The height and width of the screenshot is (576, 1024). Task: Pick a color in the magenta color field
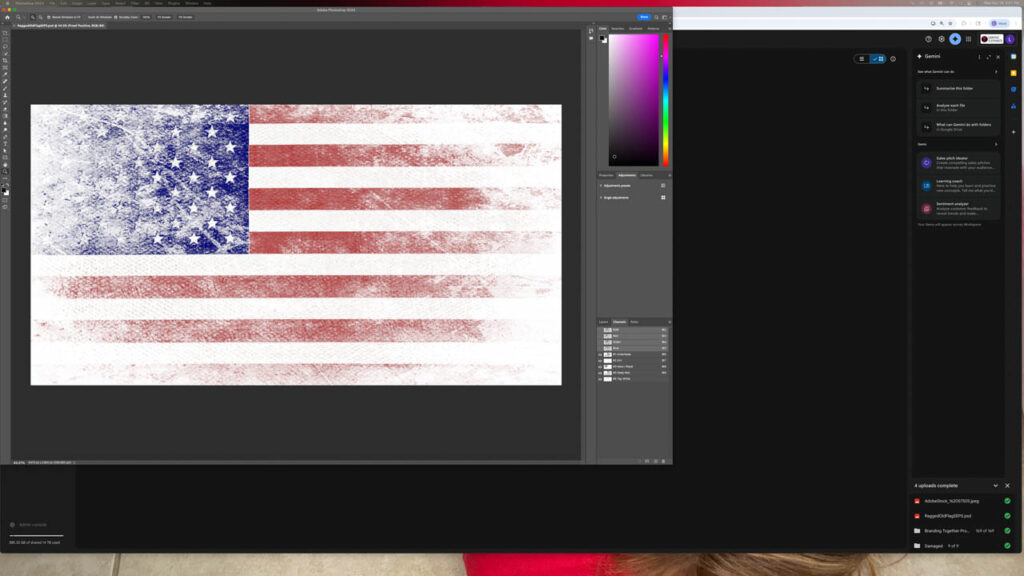click(x=633, y=100)
